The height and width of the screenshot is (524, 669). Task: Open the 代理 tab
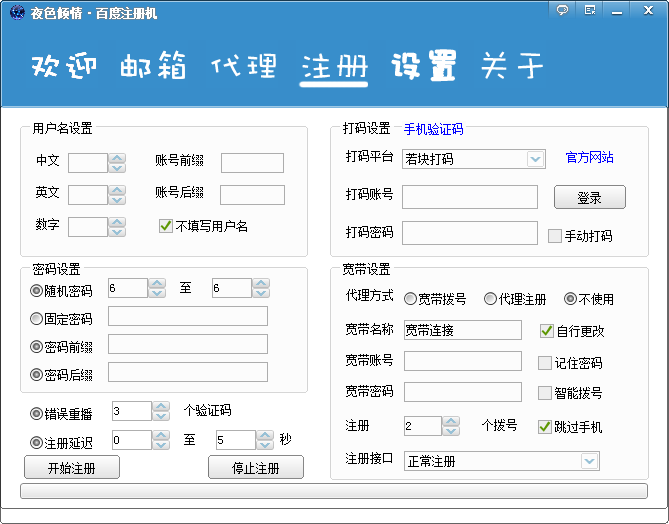[244, 66]
